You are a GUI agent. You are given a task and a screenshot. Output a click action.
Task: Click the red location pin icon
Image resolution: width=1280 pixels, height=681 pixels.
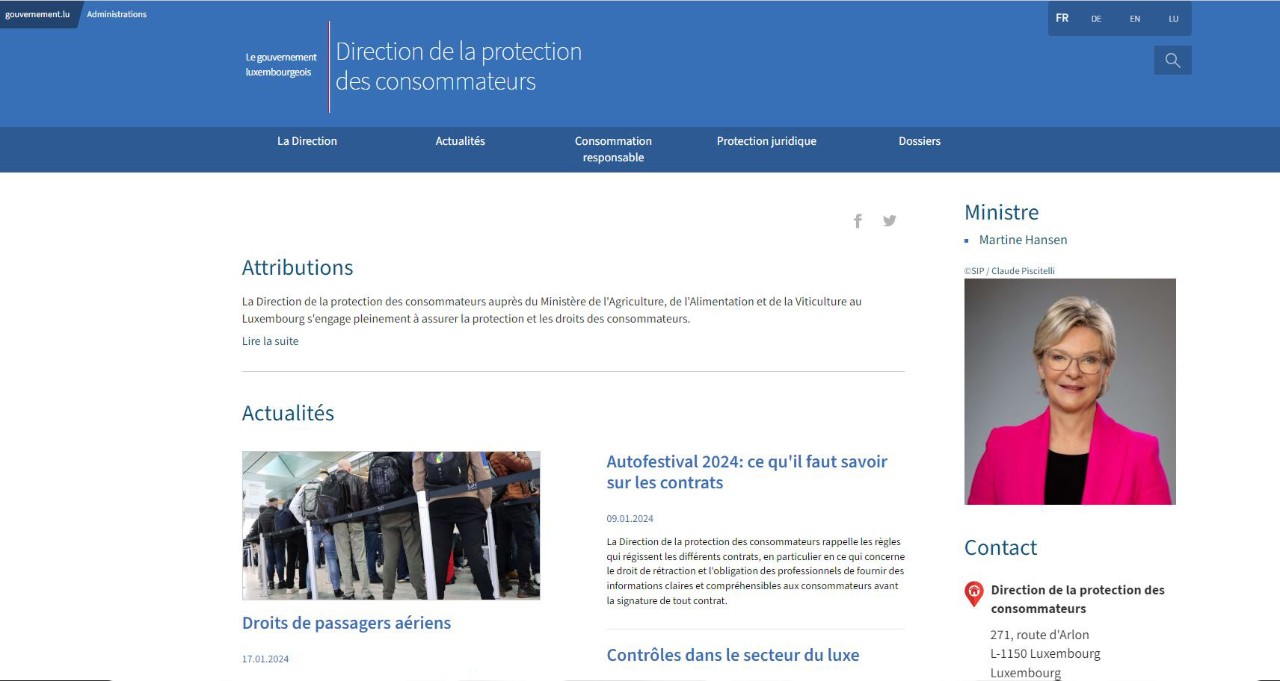click(973, 594)
